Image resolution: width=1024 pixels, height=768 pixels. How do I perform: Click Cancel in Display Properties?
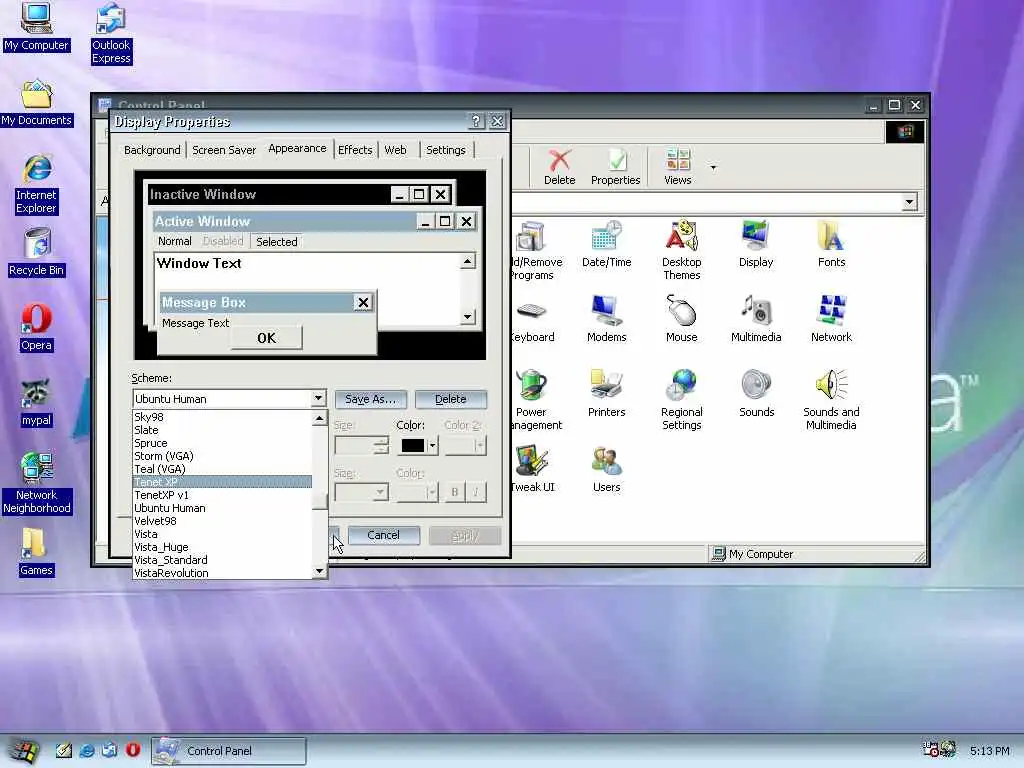point(383,536)
